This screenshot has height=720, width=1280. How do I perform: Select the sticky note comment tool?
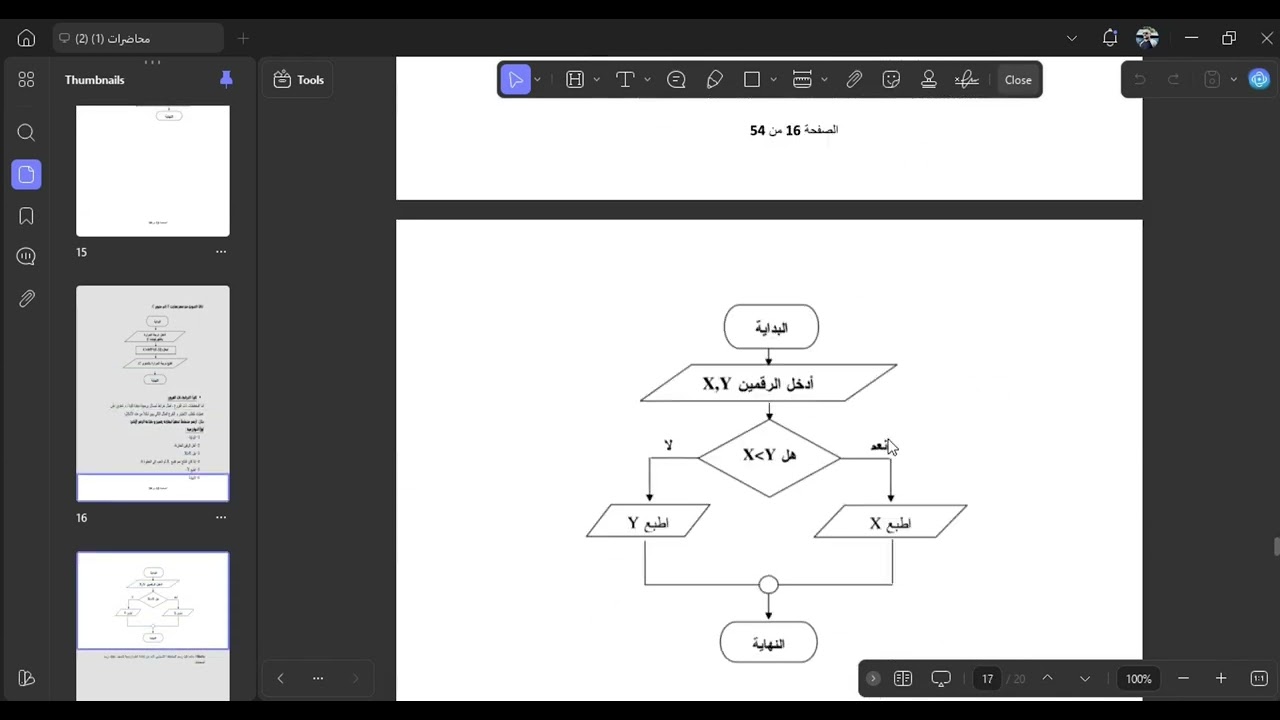(x=676, y=80)
